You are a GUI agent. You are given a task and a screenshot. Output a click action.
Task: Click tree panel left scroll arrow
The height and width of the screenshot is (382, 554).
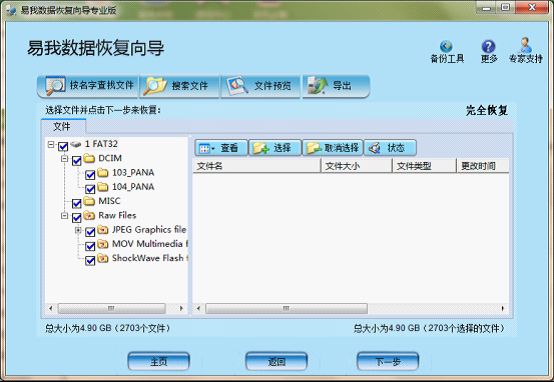51,308
